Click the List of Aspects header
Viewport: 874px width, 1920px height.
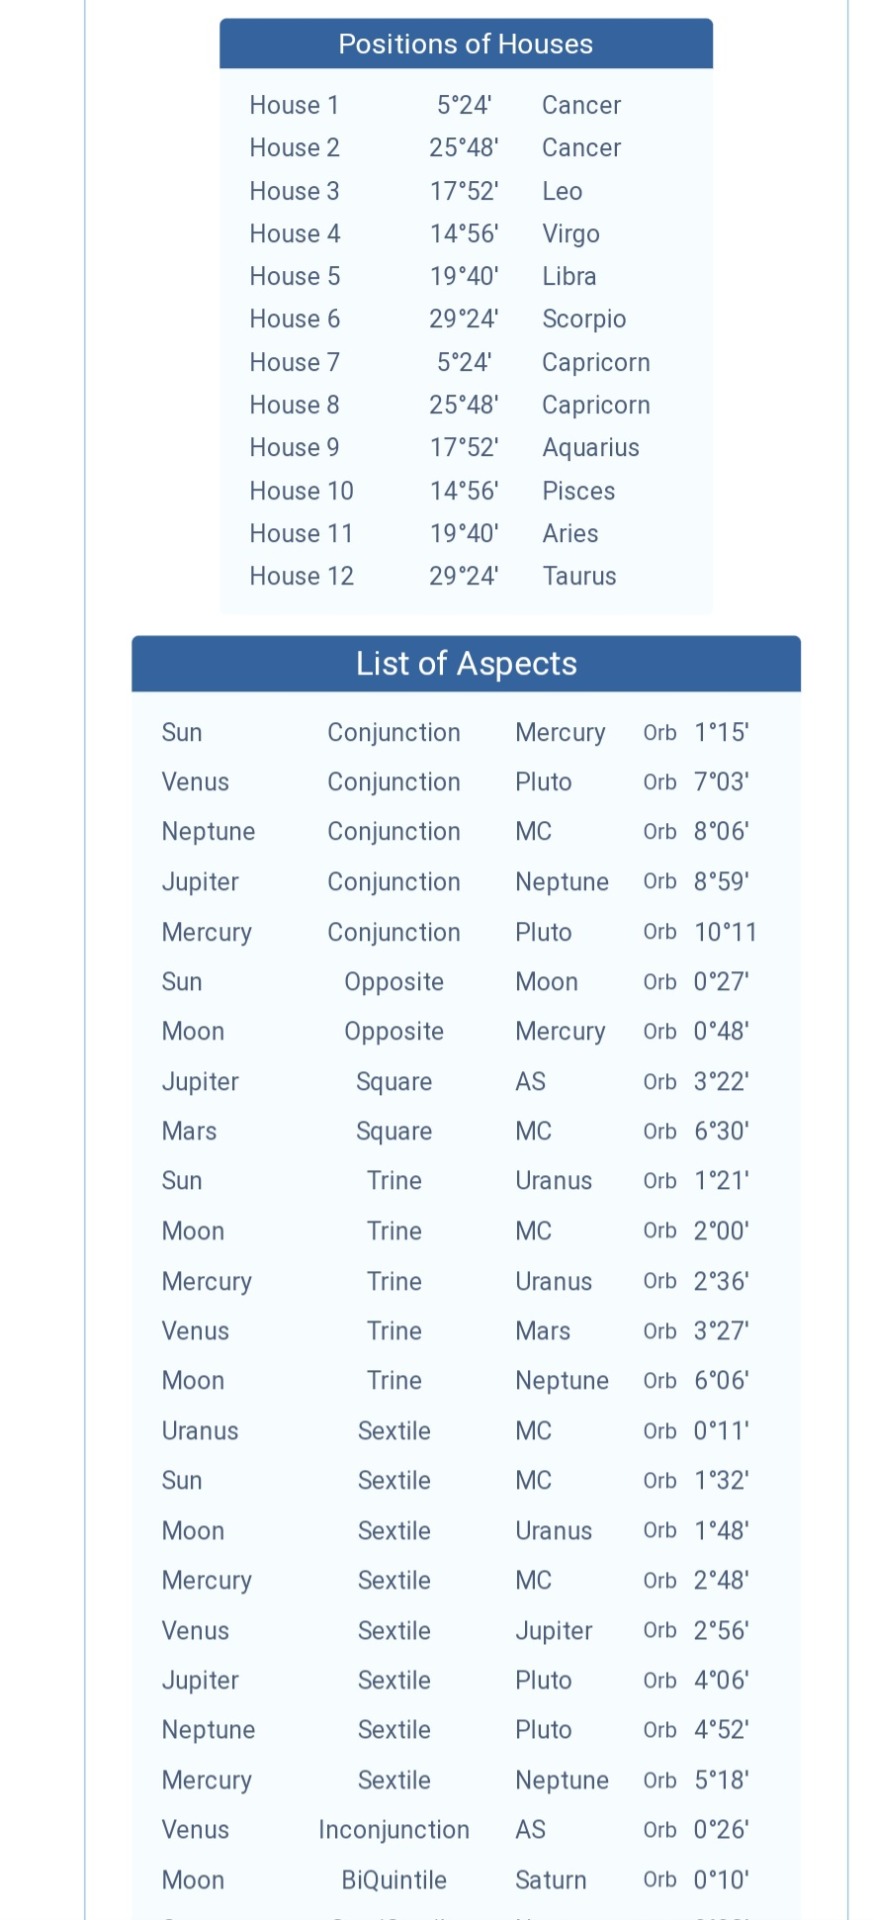[466, 664]
